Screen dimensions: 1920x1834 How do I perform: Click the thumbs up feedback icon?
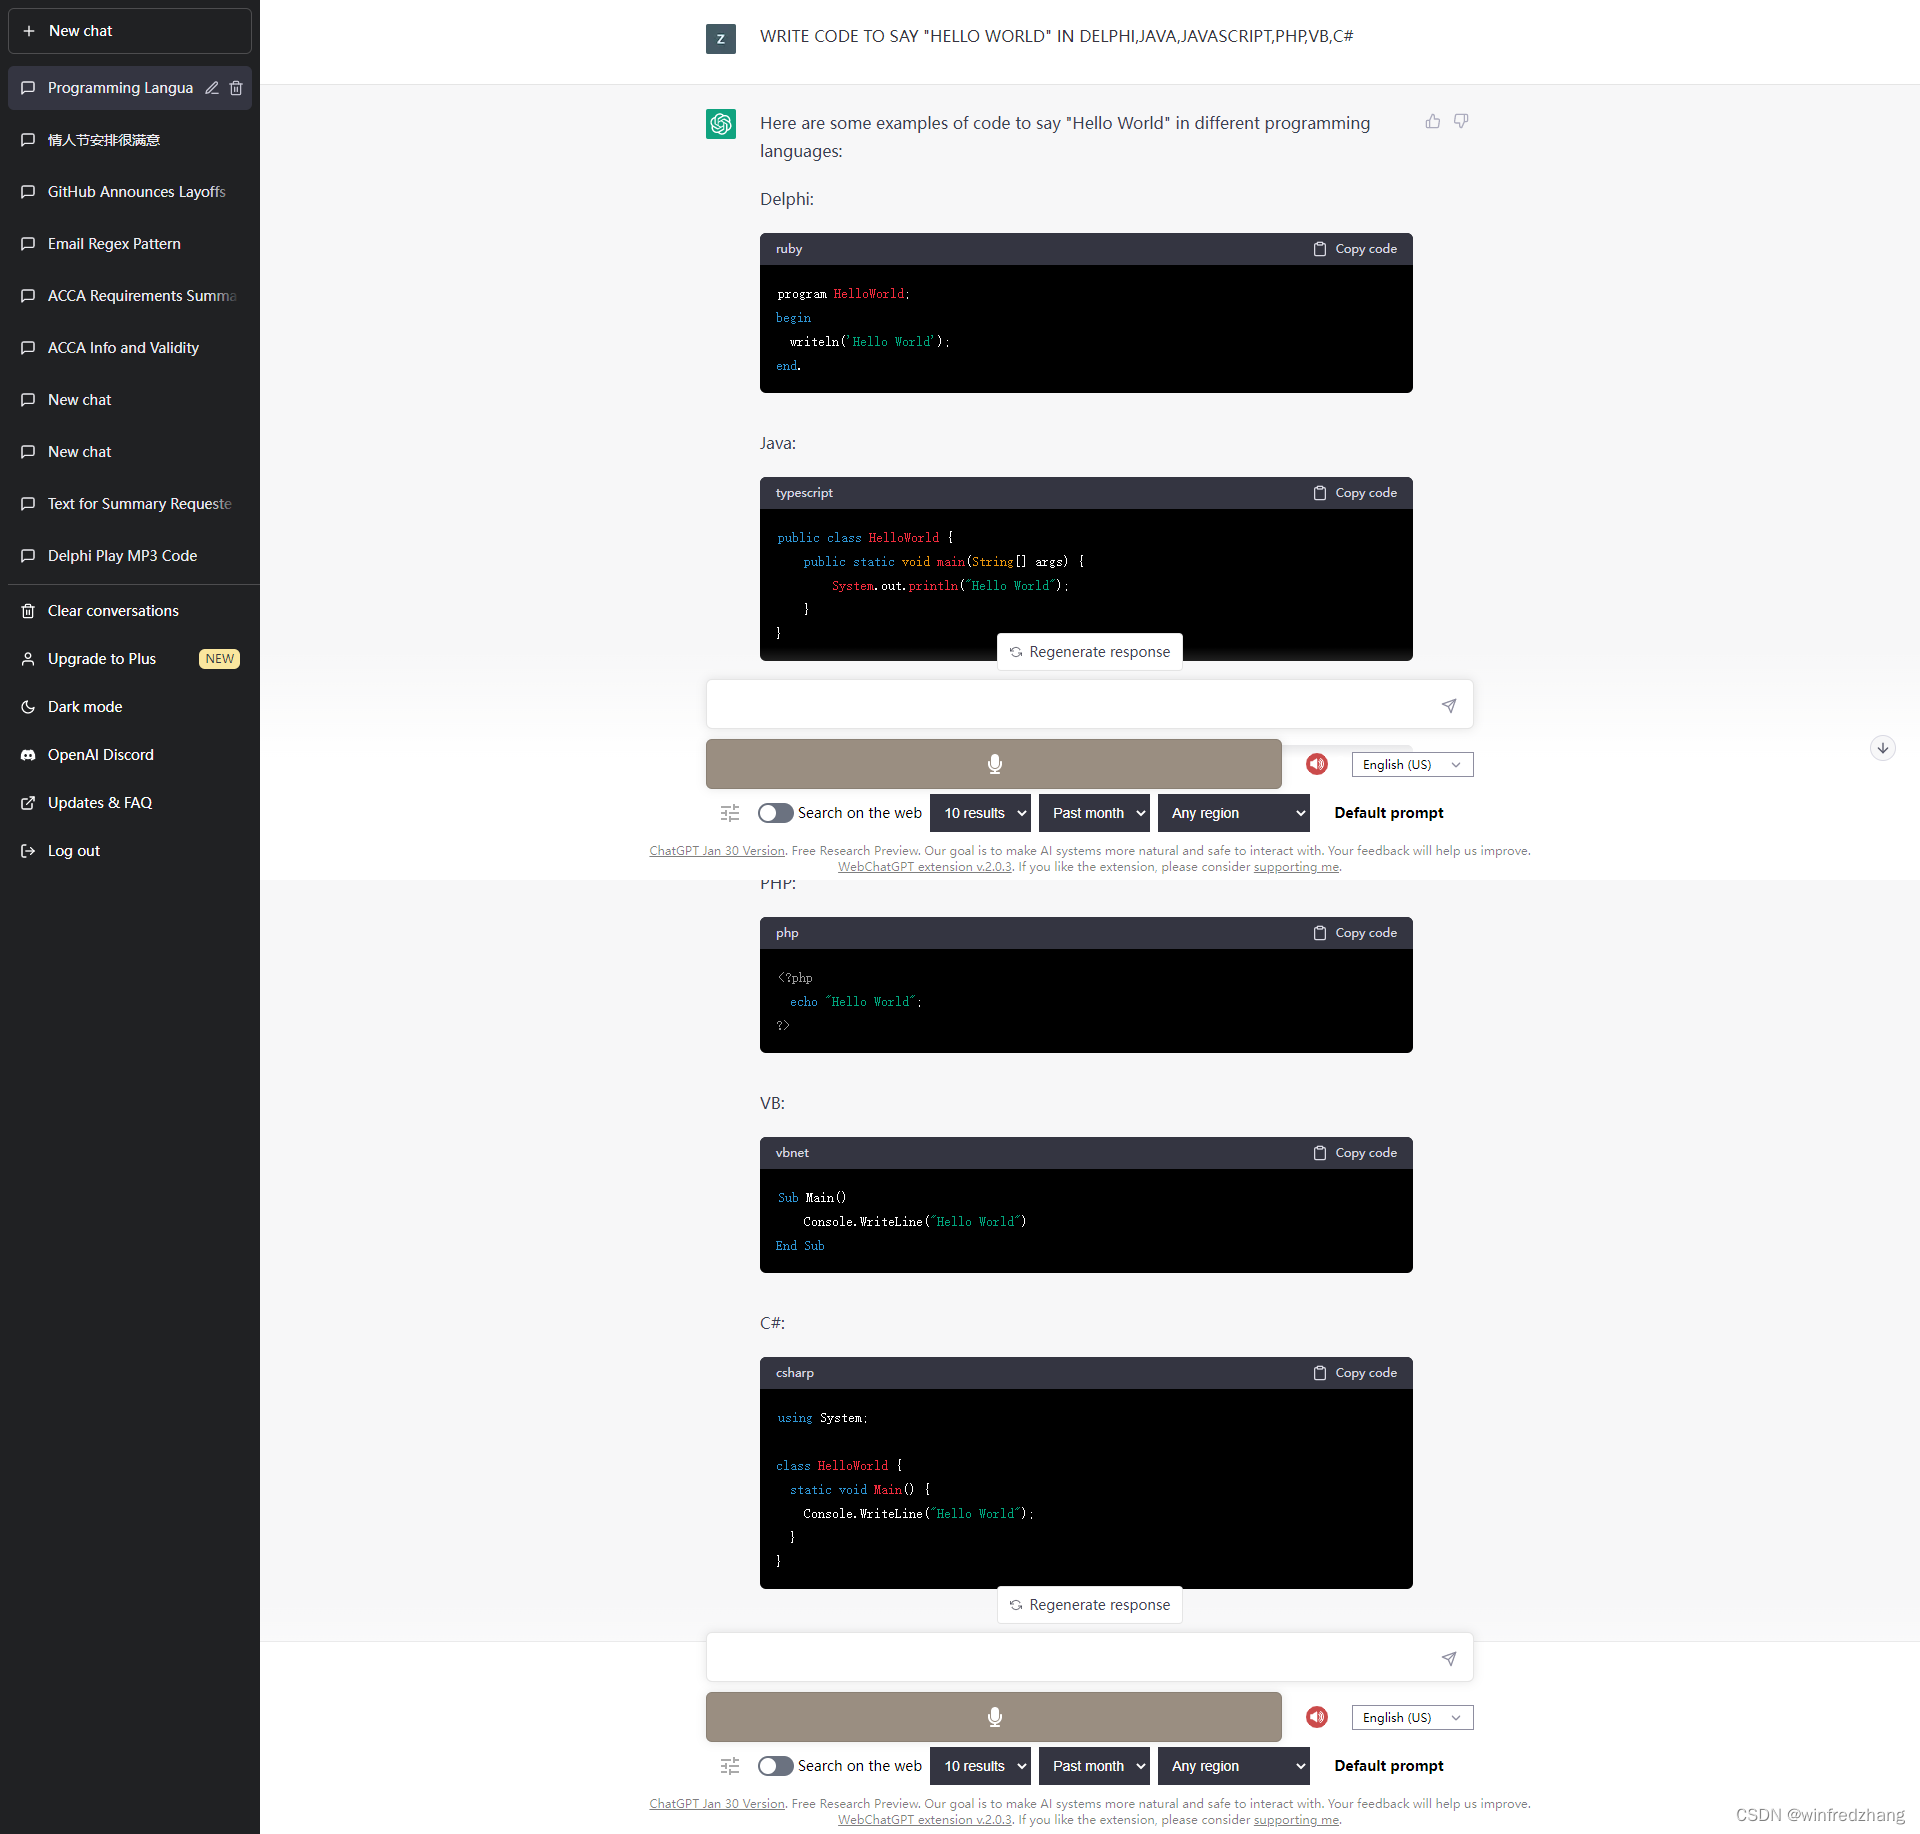coord(1433,121)
